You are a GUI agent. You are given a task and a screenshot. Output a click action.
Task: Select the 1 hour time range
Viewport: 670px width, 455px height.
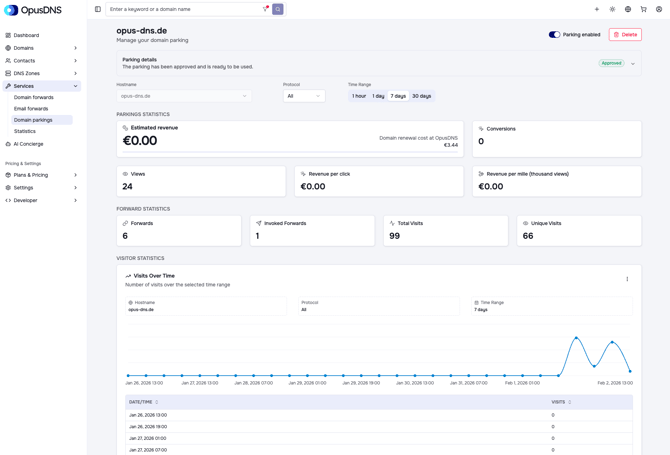pos(359,96)
